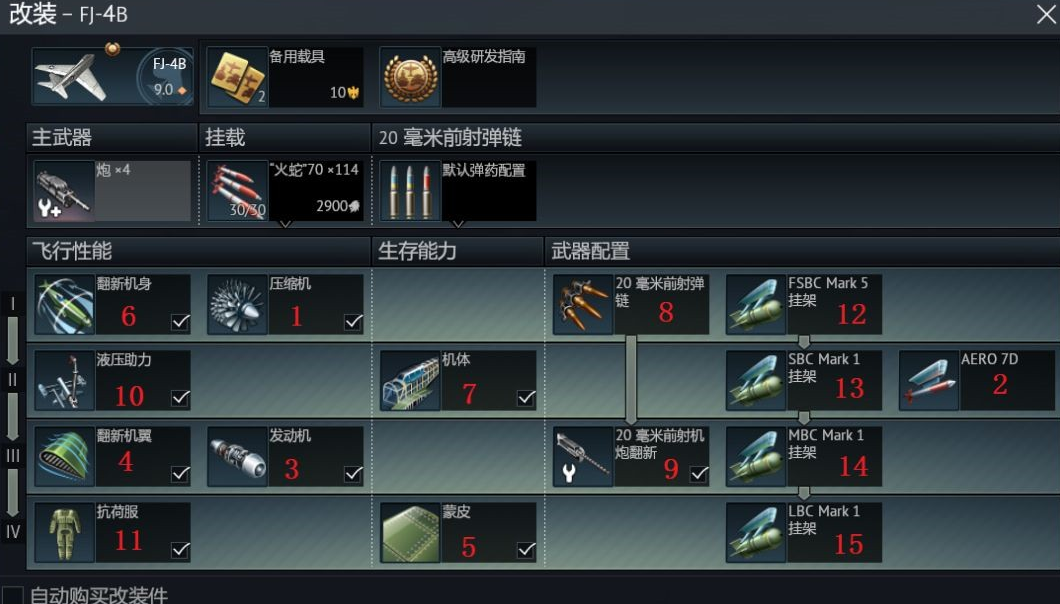Expand the 默认弹药配置 ammo belt dropdown

(x=458, y=224)
